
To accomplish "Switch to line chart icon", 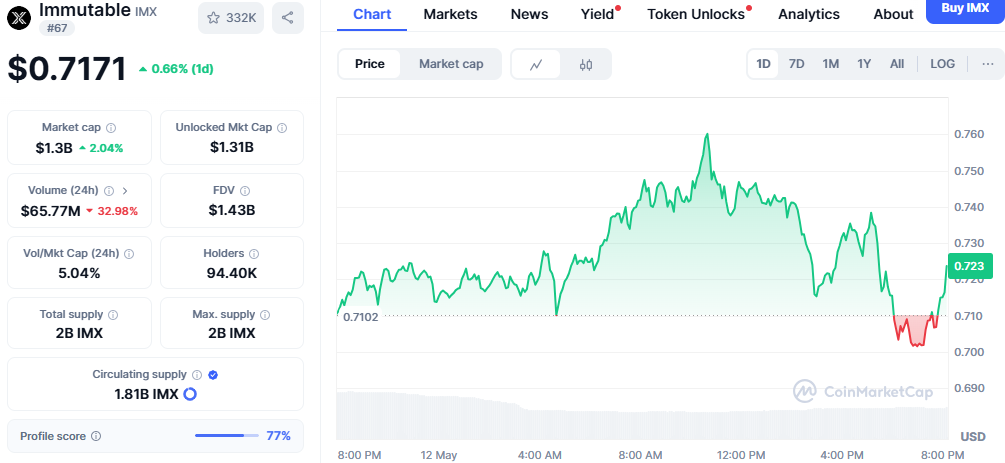I will [x=536, y=64].
